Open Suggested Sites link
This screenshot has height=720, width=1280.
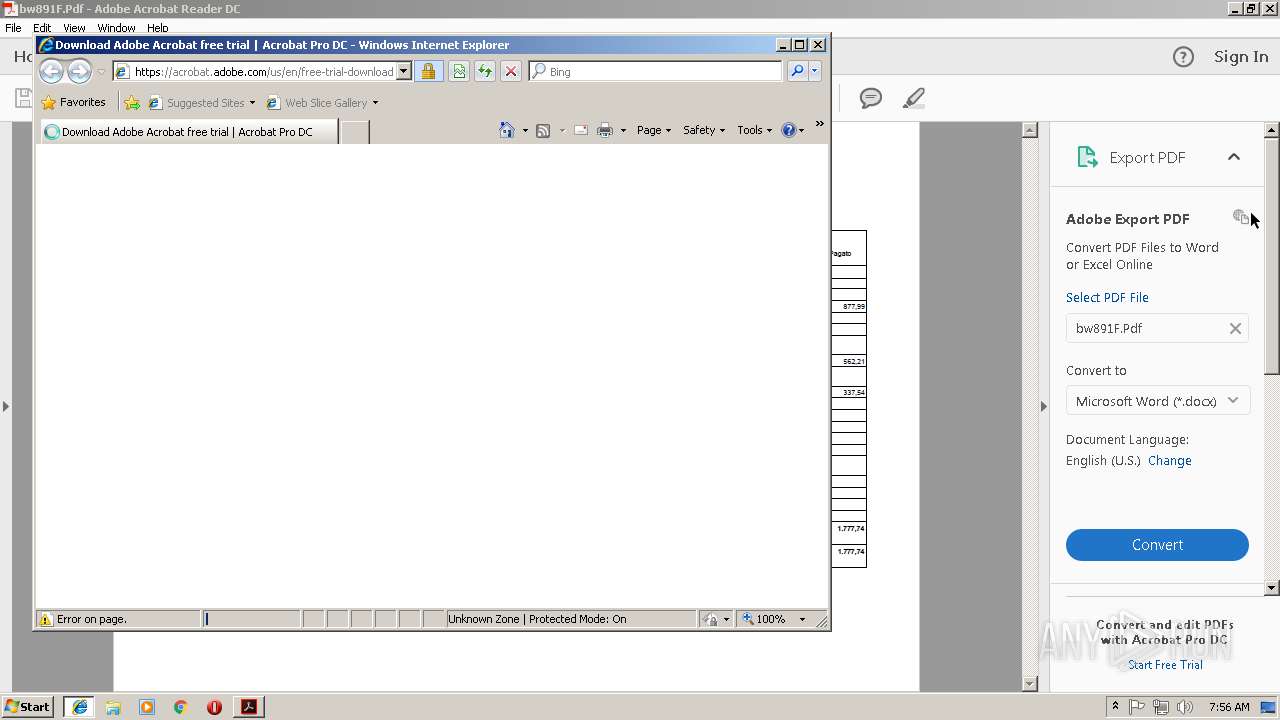click(201, 102)
